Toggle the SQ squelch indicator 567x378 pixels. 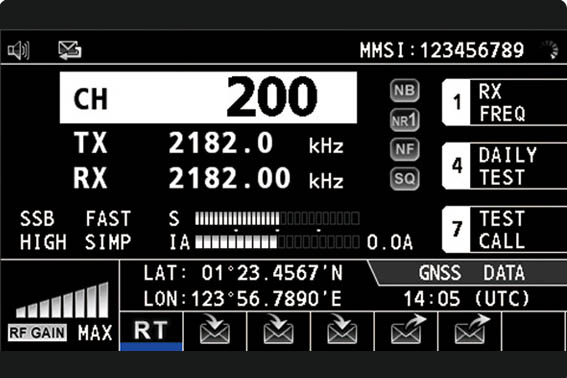point(405,179)
